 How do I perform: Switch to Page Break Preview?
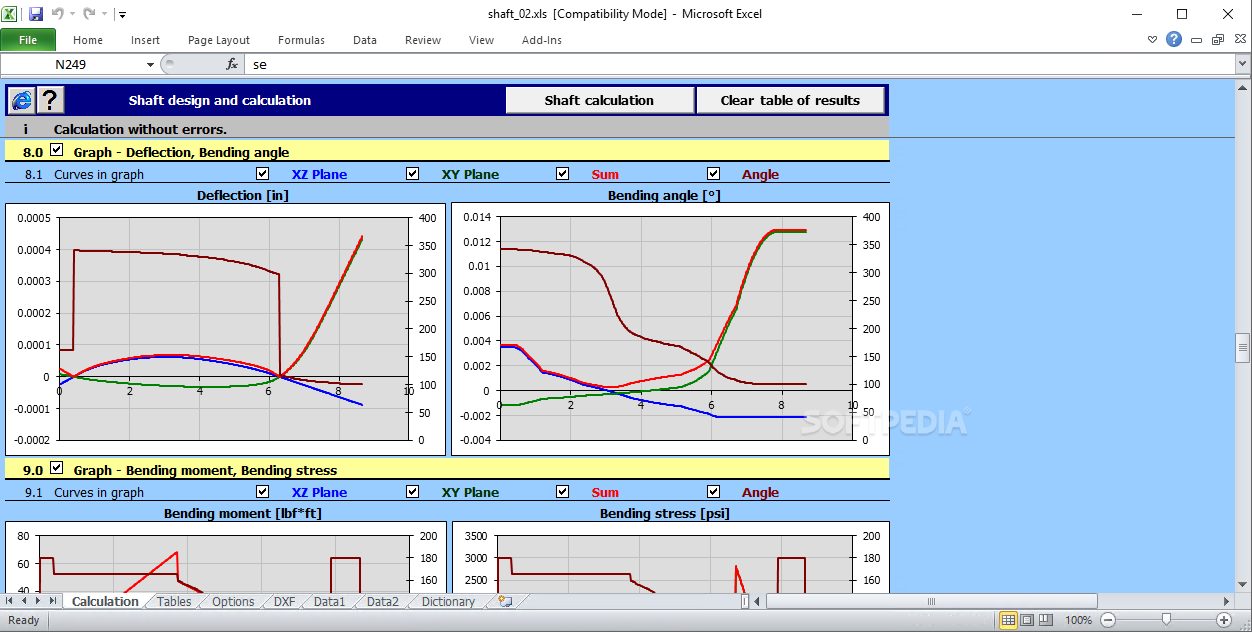click(1045, 620)
